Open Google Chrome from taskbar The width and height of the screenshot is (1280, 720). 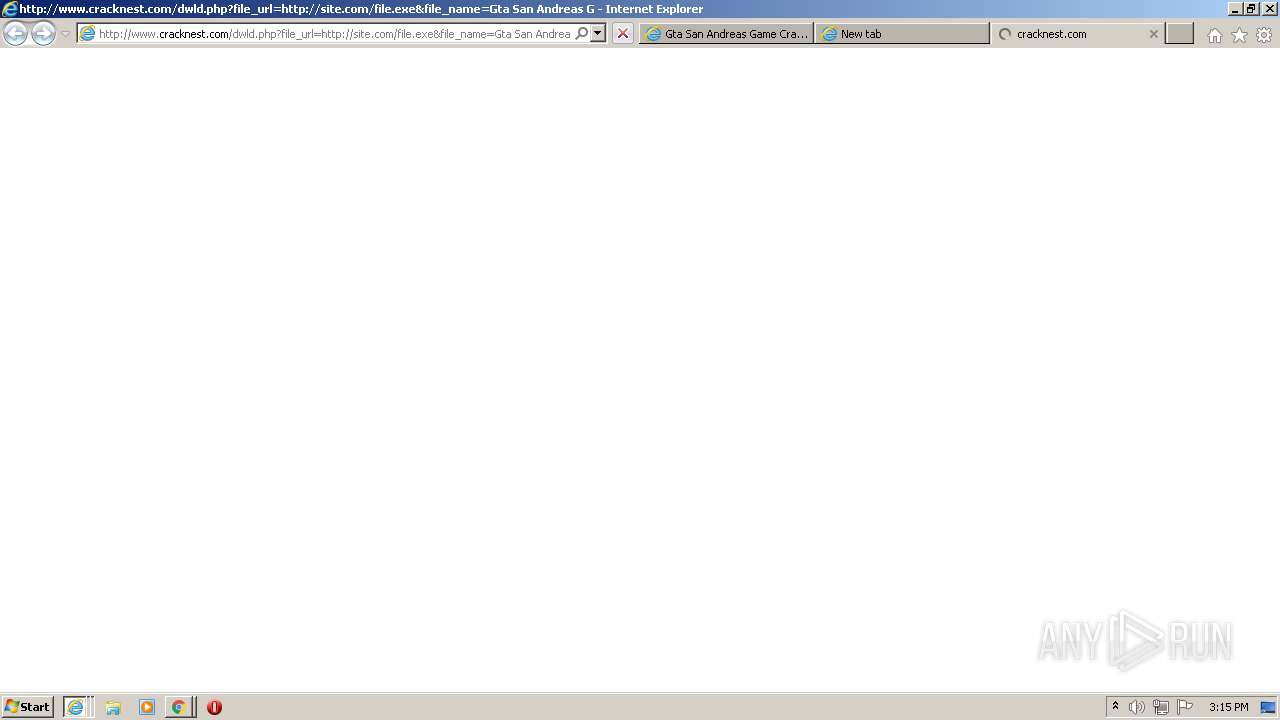178,707
